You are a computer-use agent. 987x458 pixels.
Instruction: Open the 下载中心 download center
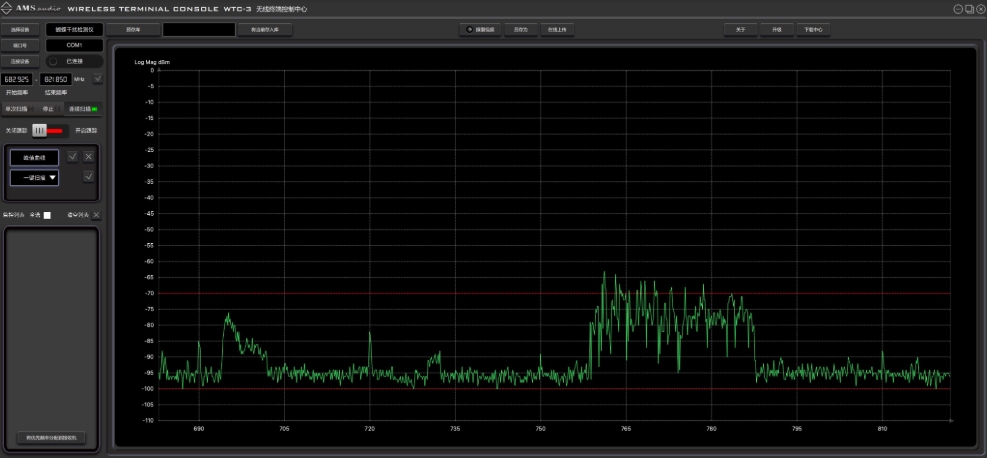coord(813,30)
